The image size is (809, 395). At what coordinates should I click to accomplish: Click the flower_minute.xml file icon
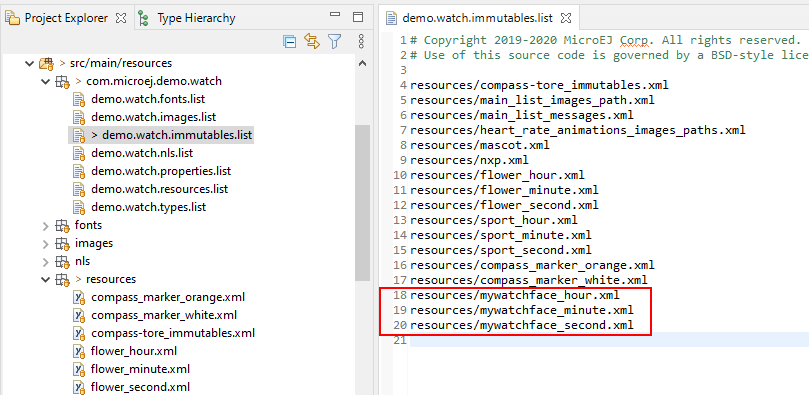pos(79,370)
